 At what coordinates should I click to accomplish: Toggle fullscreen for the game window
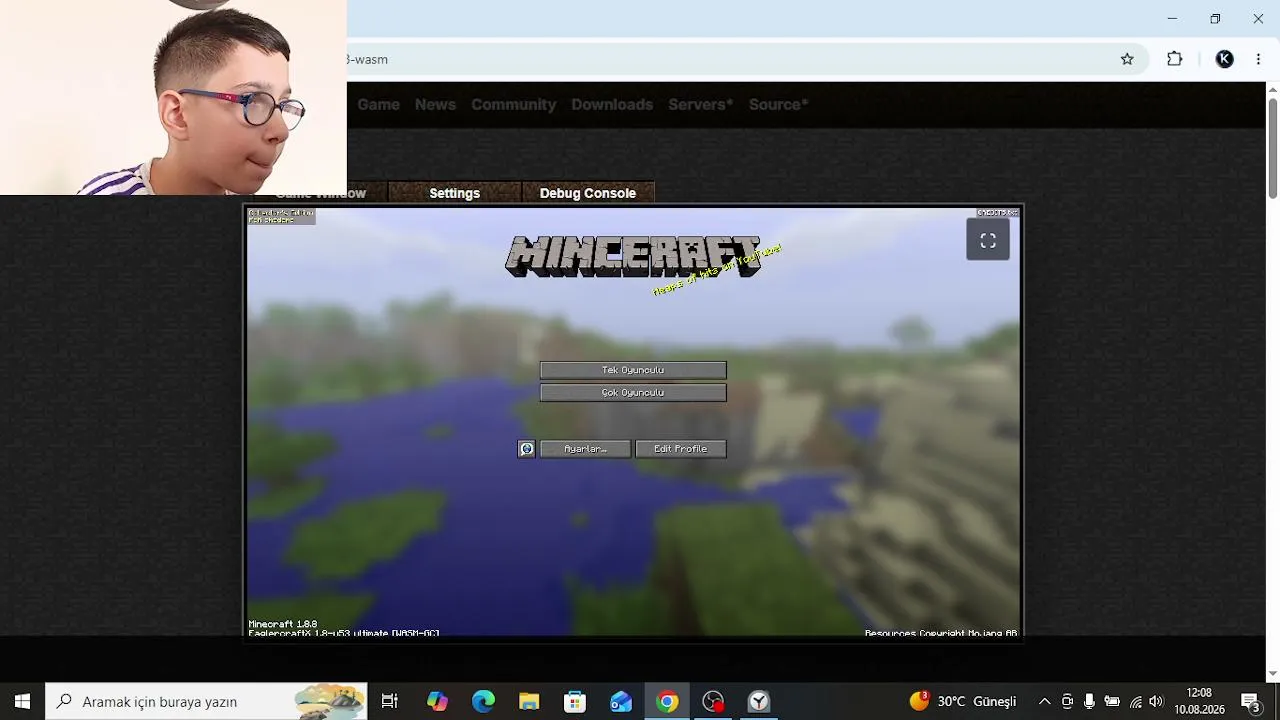point(988,240)
